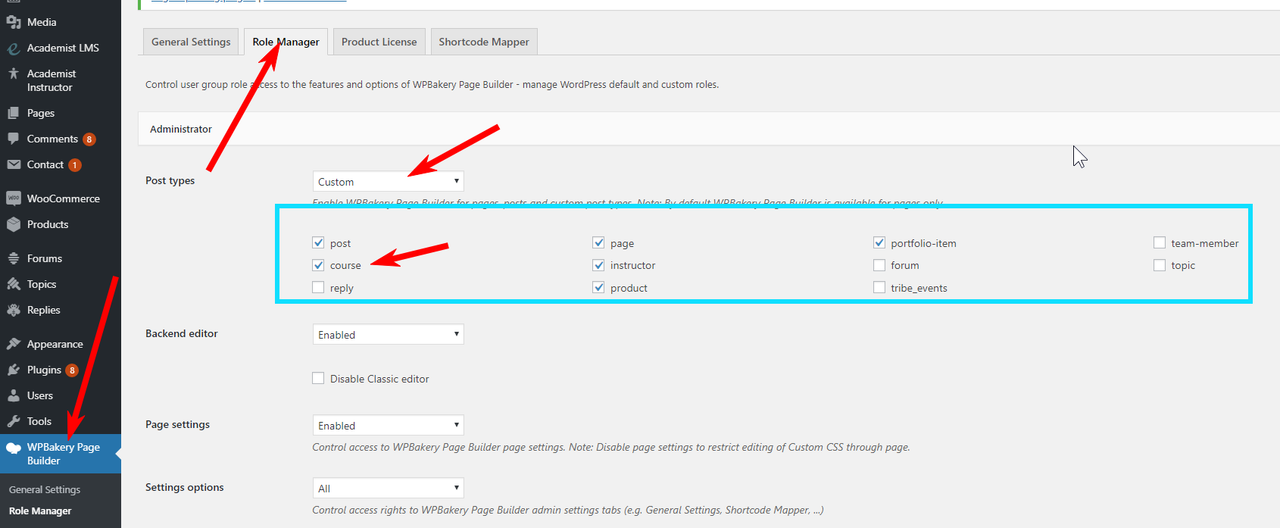This screenshot has width=1280, height=528.
Task: Check the forum checkbox
Action: click(879, 265)
